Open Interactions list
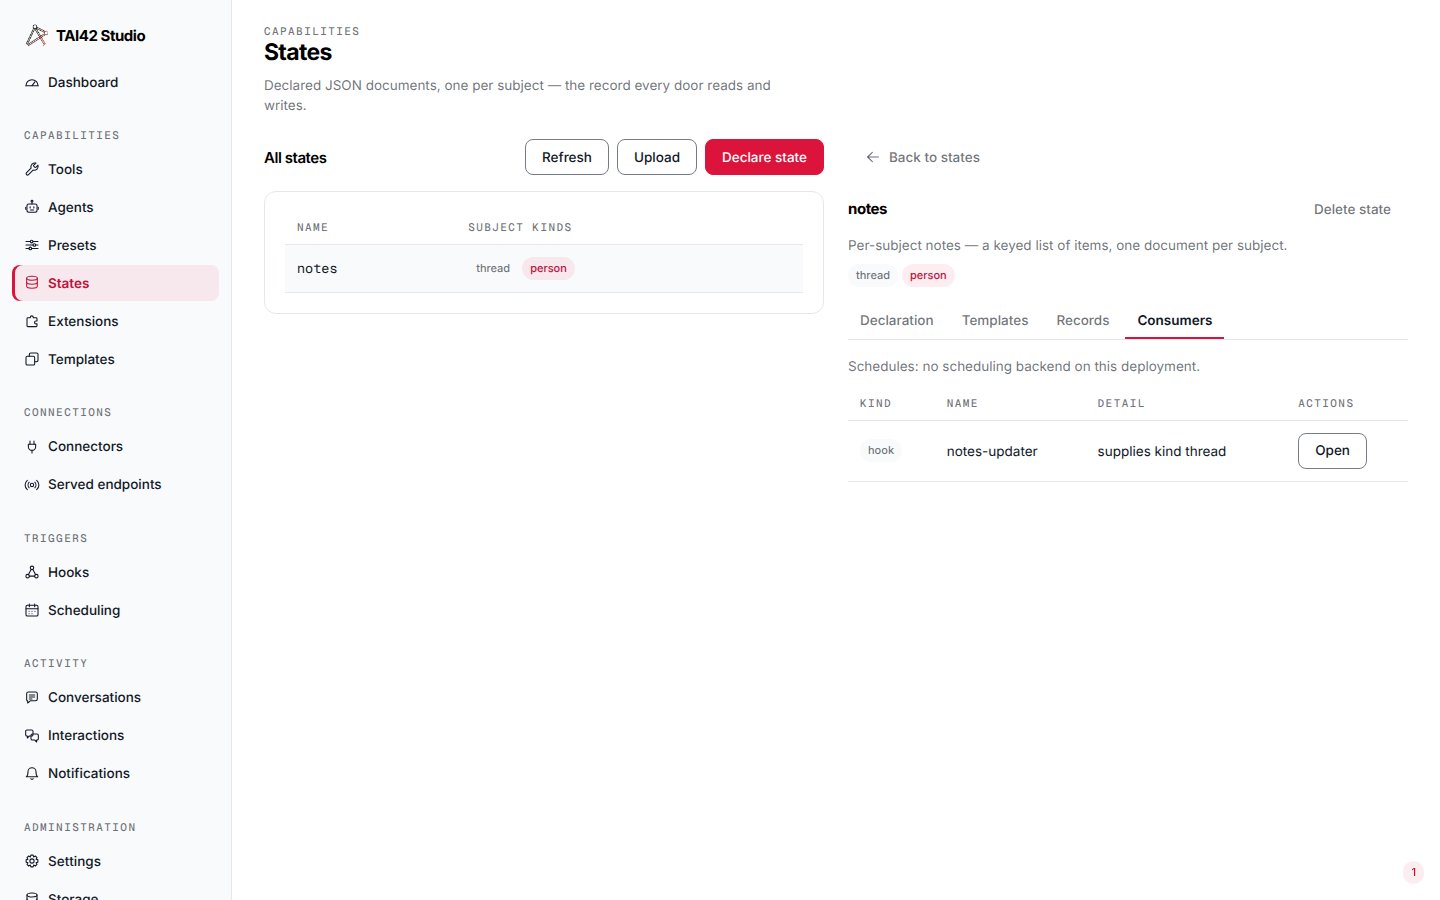 point(115,736)
